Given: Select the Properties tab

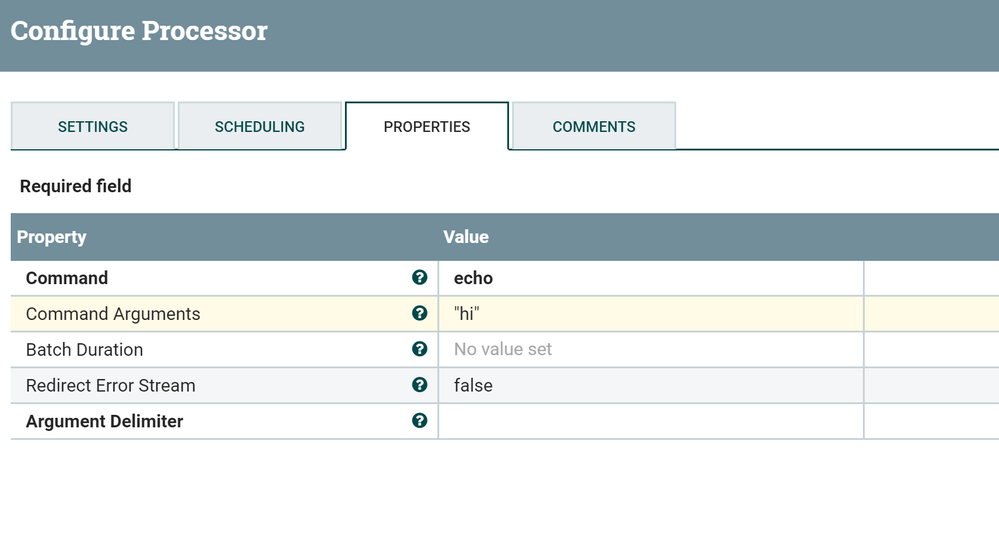Looking at the screenshot, I should click(427, 127).
